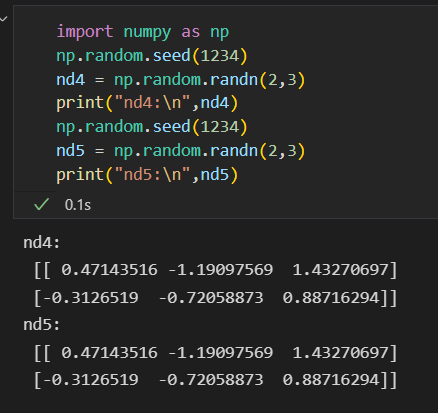The width and height of the screenshot is (438, 413).
Task: Click the nd5: output label
Action: pyautogui.click(x=42, y=324)
